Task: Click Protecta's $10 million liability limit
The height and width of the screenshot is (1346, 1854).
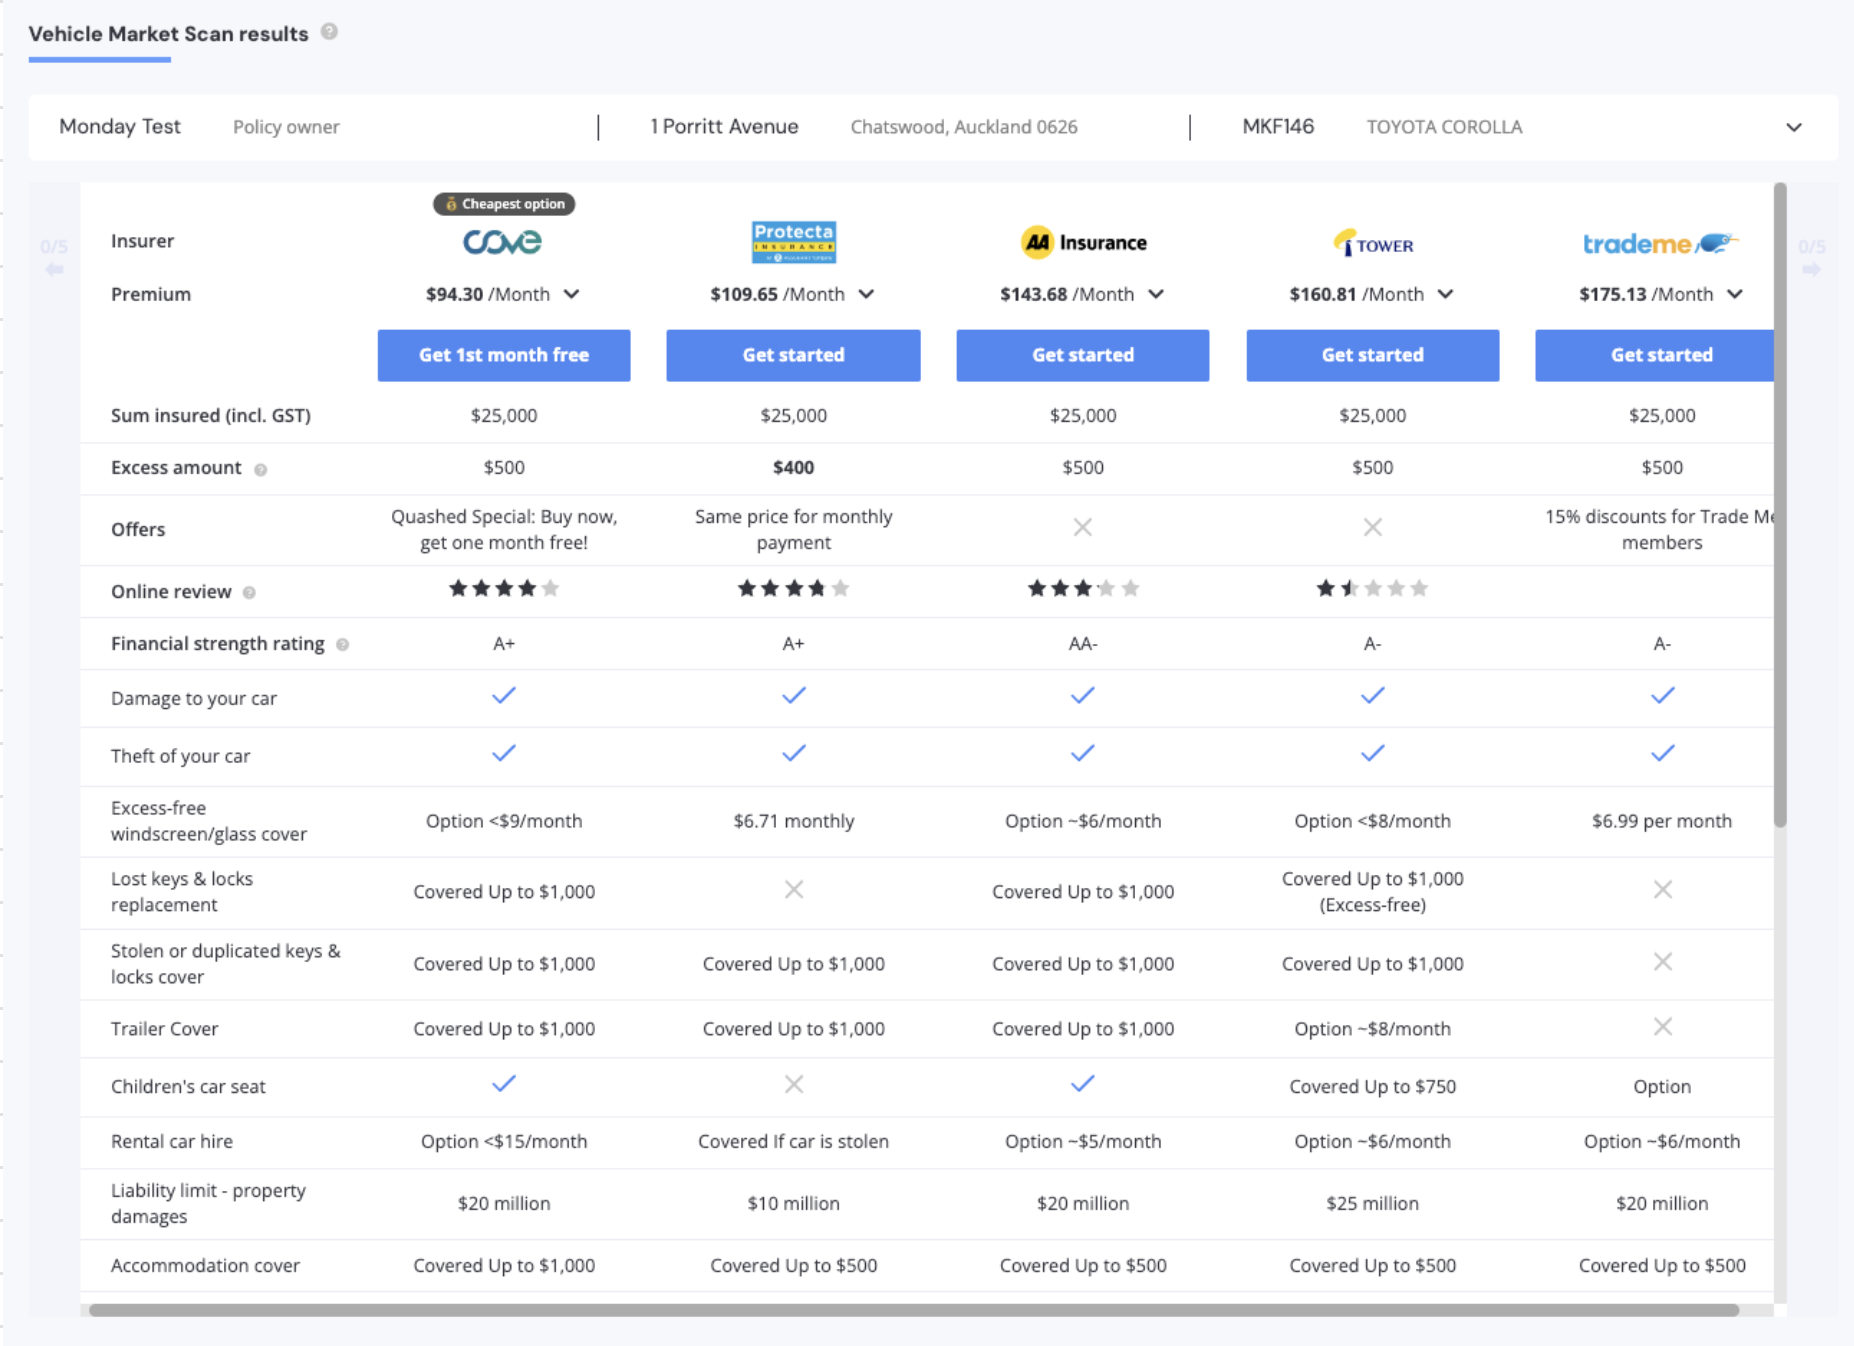Action: [794, 1203]
